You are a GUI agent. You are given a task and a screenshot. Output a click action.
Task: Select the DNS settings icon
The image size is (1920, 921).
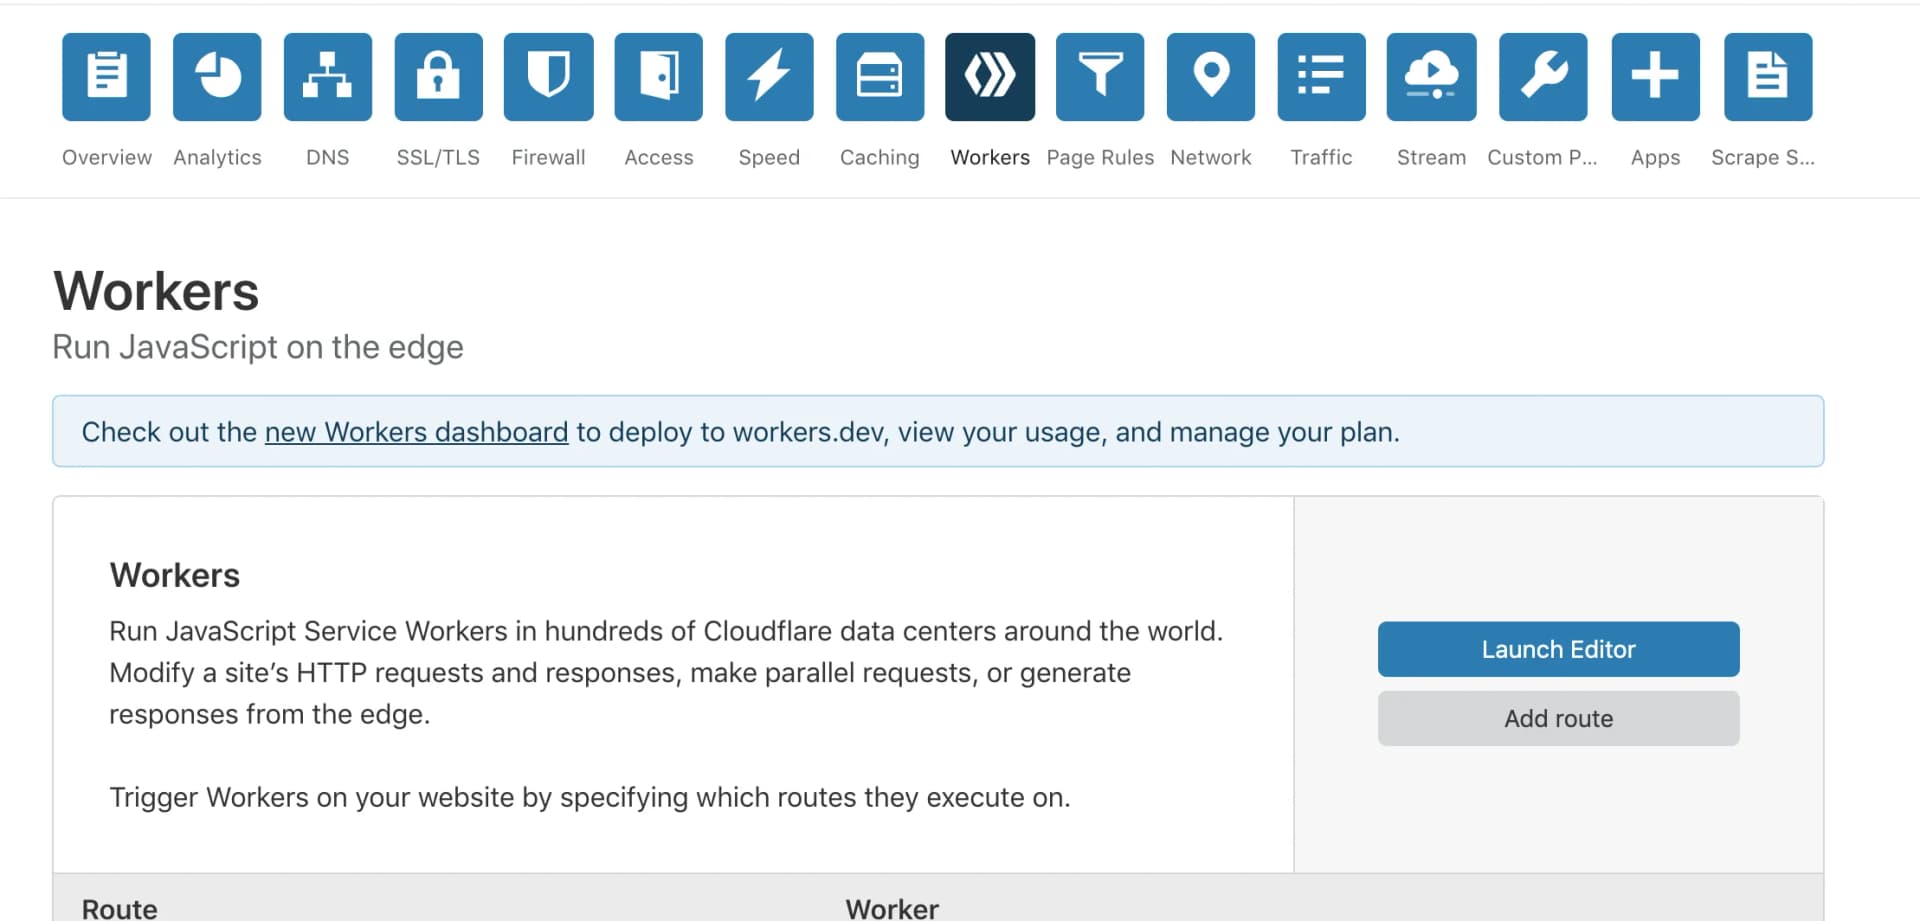[x=327, y=76]
